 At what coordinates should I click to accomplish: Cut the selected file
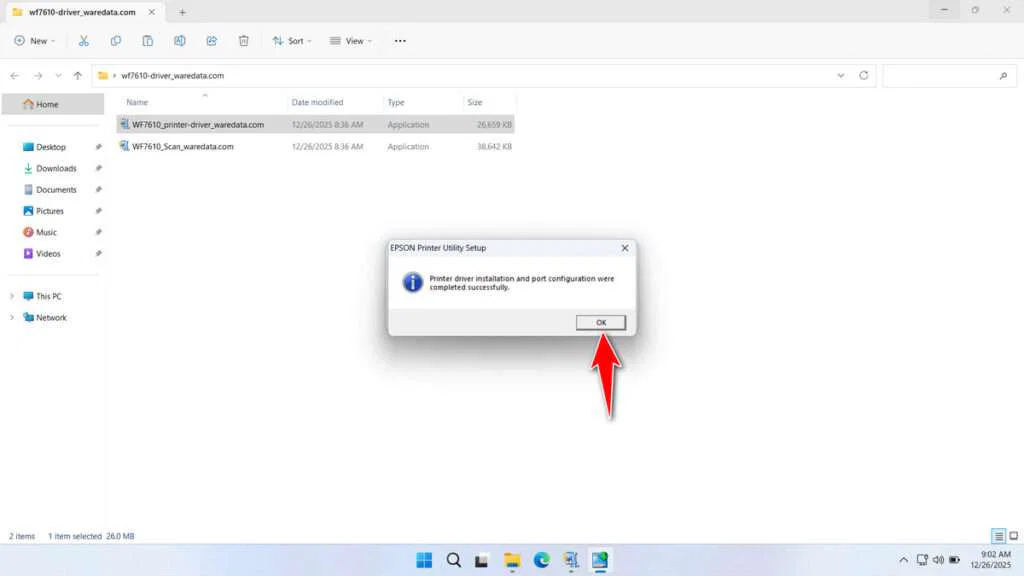point(84,40)
